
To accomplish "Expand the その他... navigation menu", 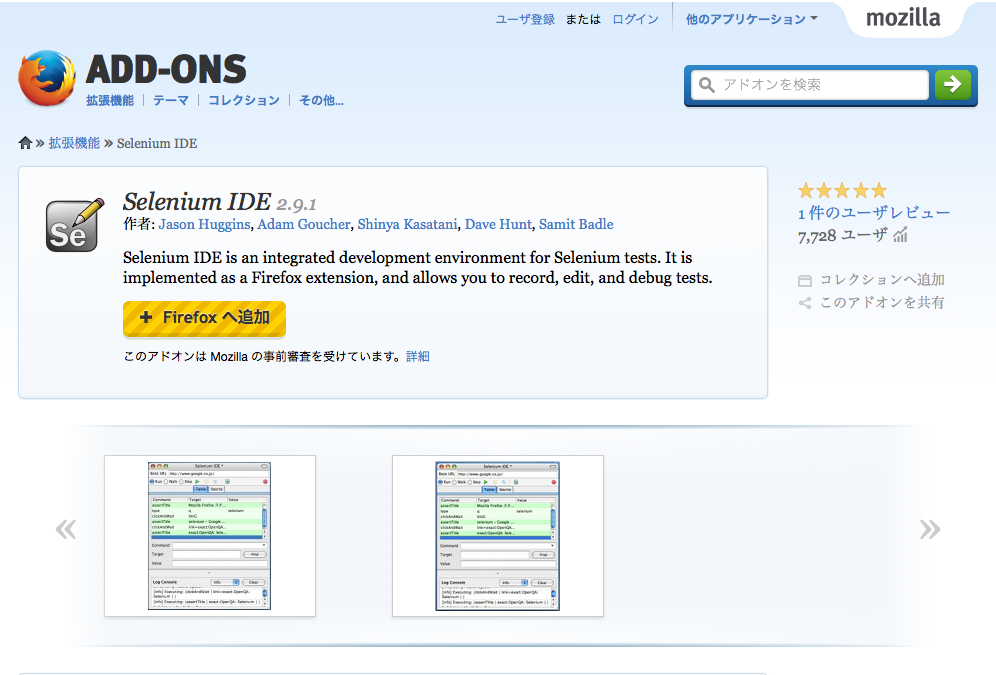I will coord(320,100).
